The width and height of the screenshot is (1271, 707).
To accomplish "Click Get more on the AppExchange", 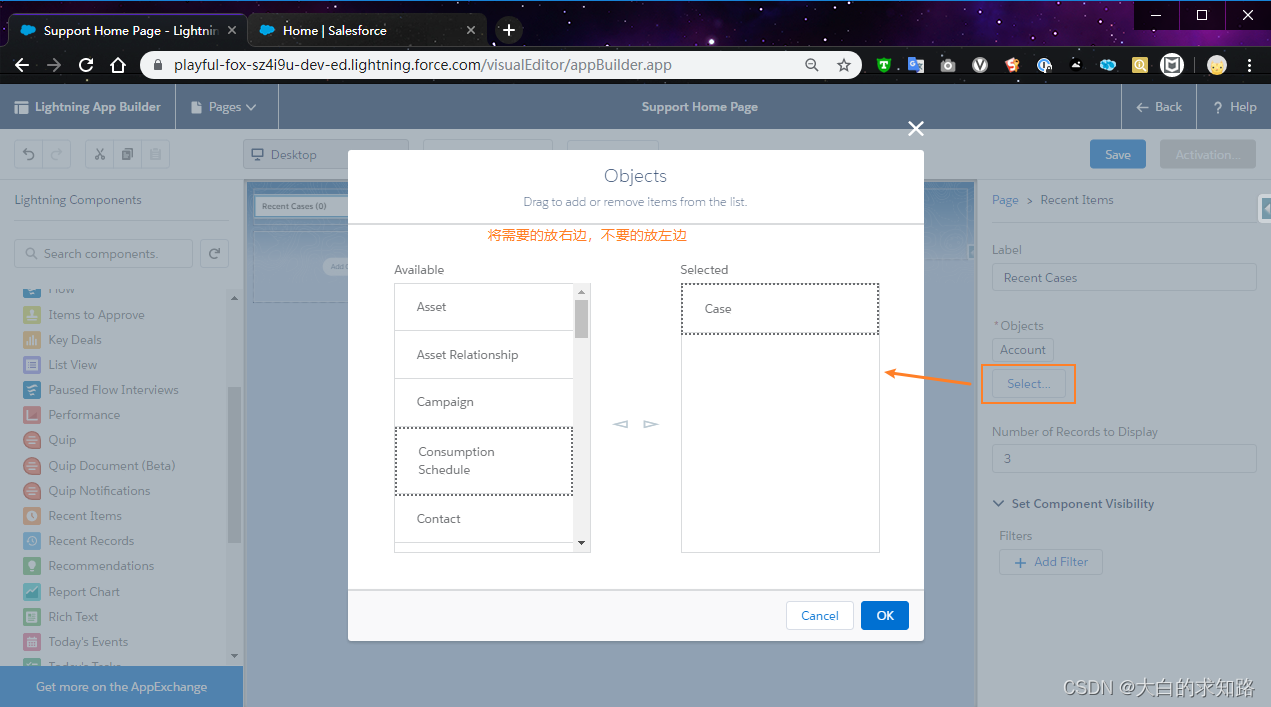I will [122, 687].
